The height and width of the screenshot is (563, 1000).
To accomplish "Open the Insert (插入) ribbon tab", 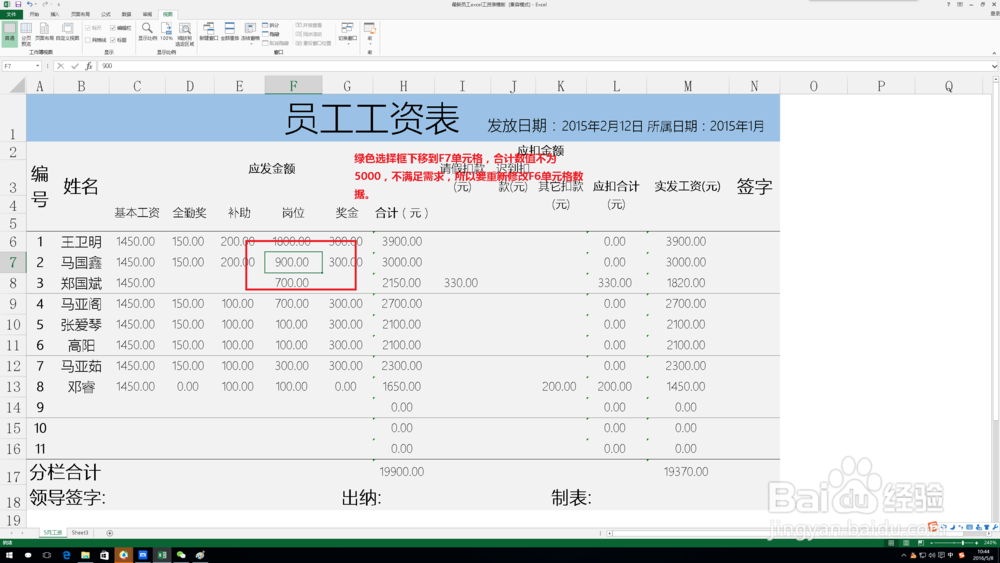I will tap(55, 14).
